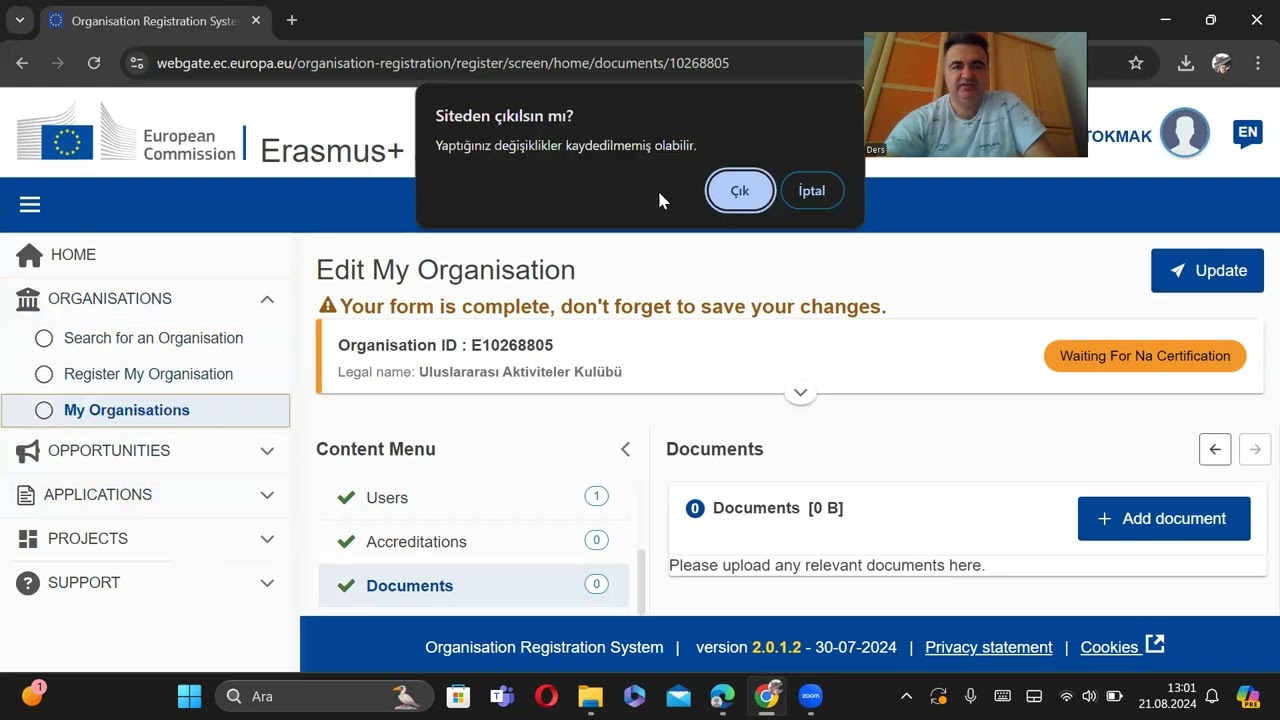1280x720 pixels.
Task: Open Users in Content Menu
Action: point(474,498)
